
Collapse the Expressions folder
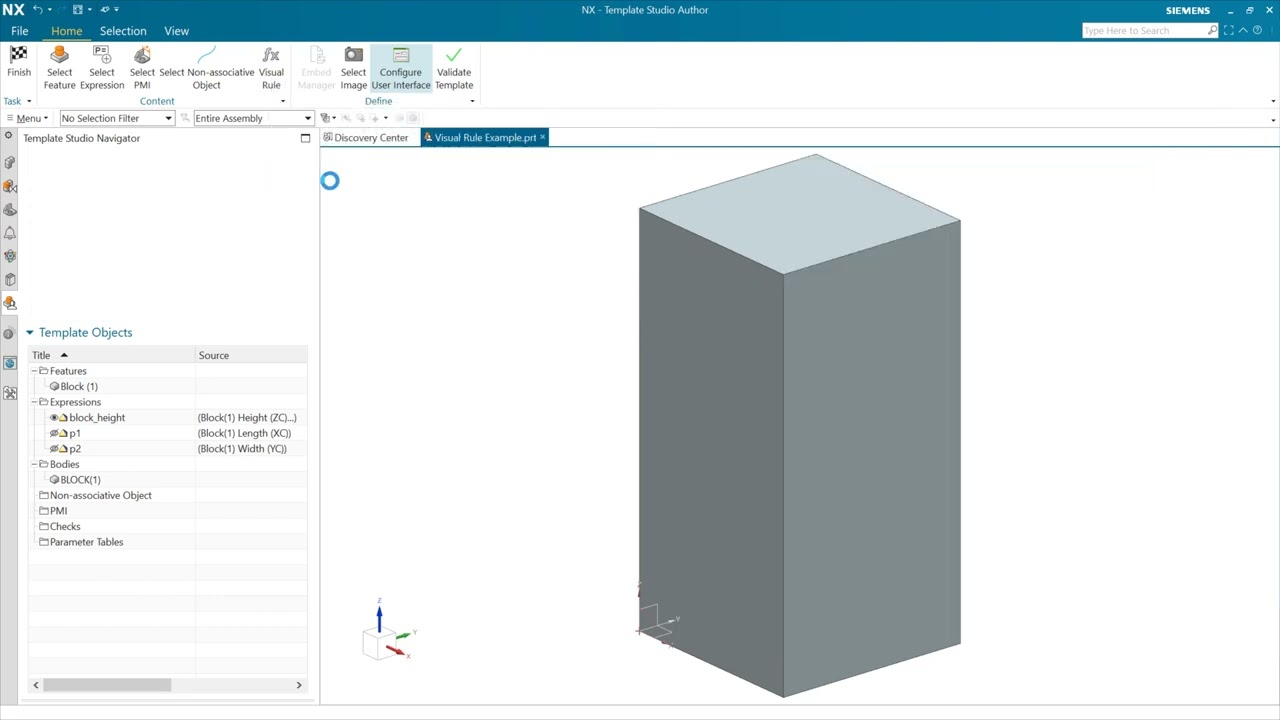[34, 402]
